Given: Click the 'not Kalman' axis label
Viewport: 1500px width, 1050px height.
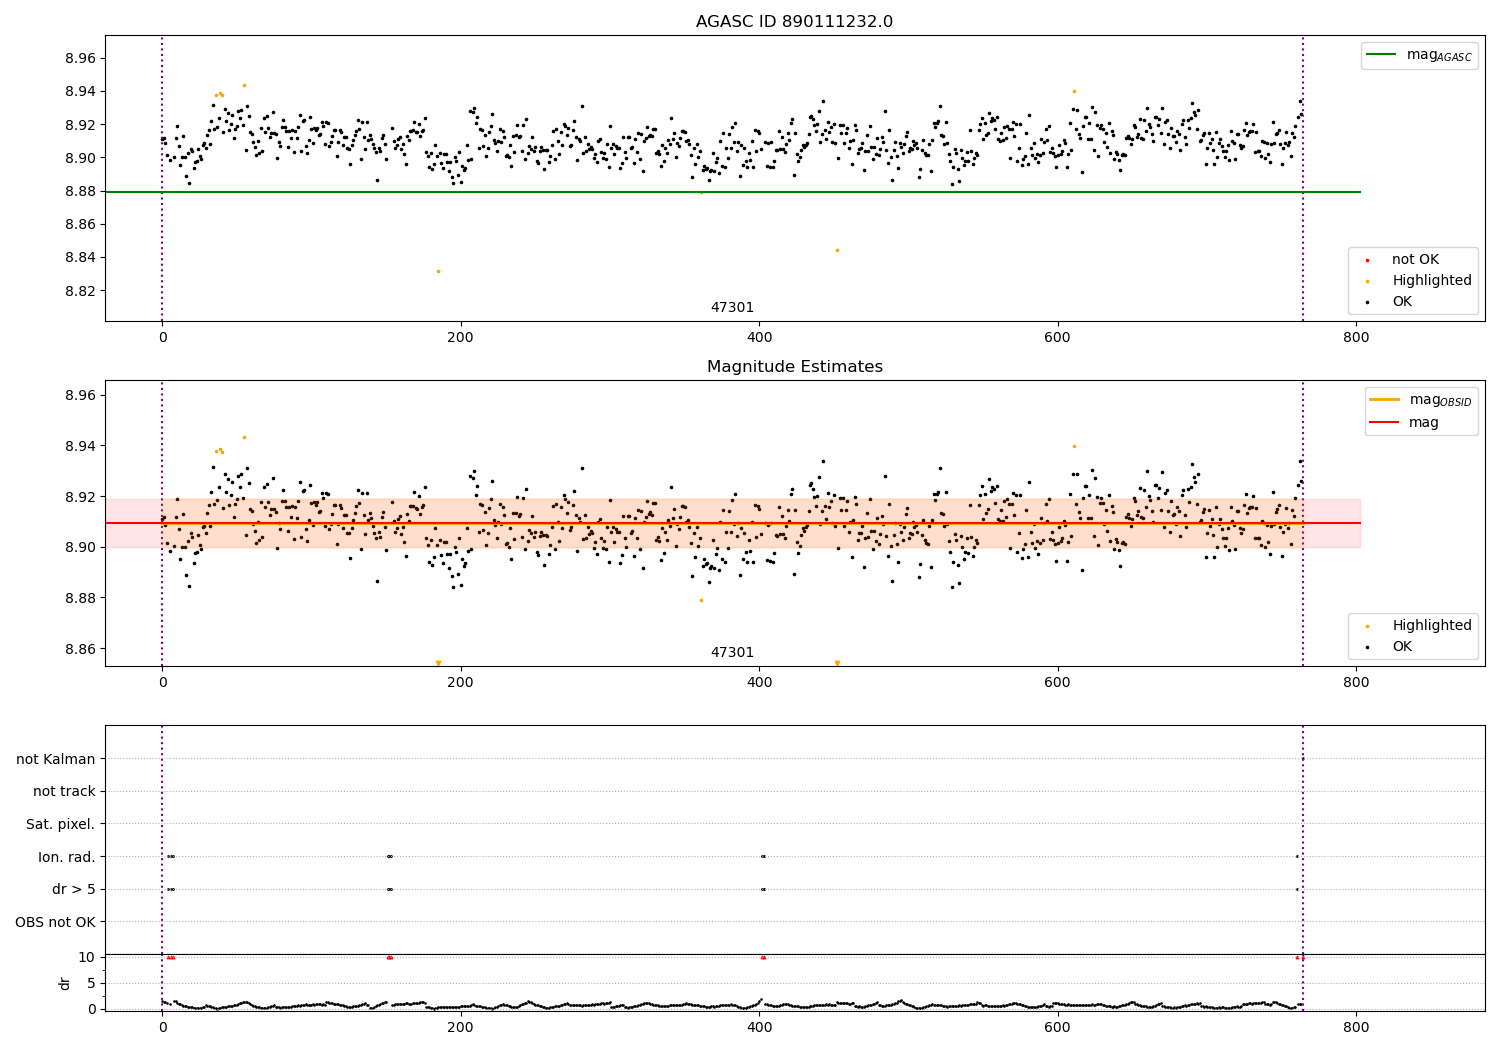Looking at the screenshot, I should pos(56,759).
